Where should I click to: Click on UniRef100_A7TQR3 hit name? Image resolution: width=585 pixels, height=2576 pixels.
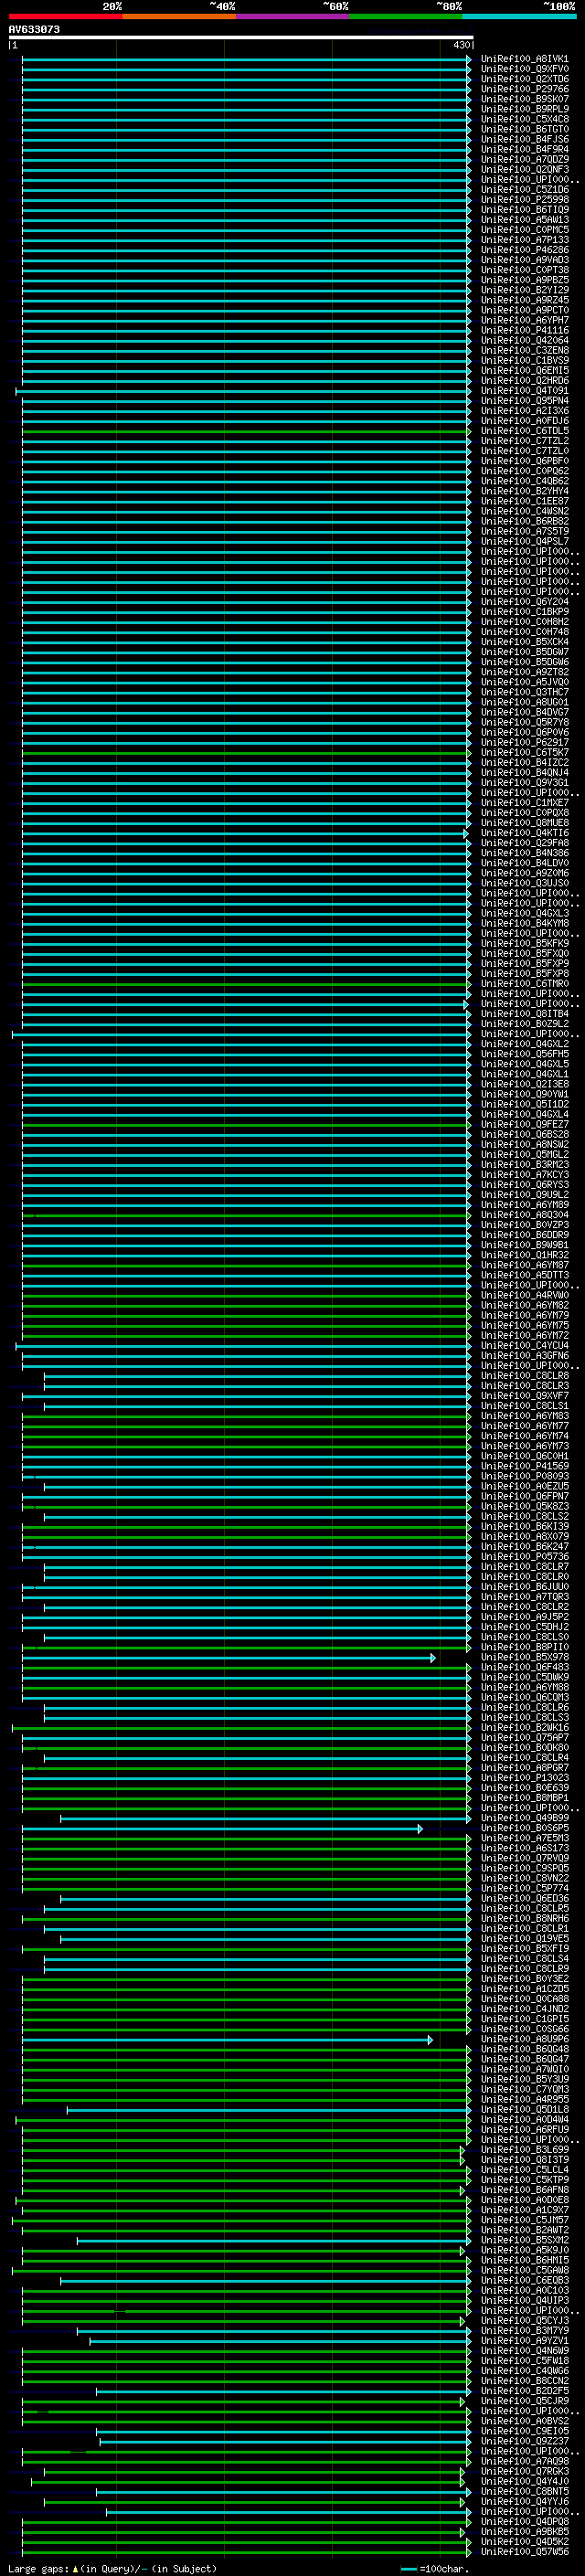pyautogui.click(x=524, y=1597)
